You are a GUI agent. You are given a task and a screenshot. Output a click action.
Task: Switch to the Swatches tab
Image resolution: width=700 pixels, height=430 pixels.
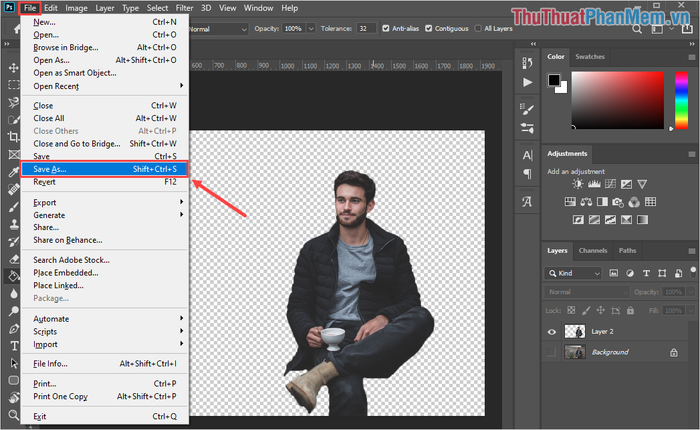590,57
